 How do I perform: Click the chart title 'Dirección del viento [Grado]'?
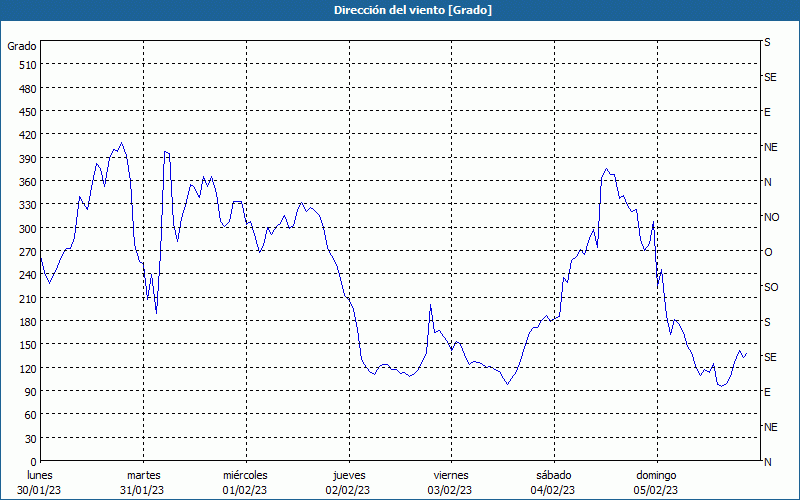[x=413, y=10]
